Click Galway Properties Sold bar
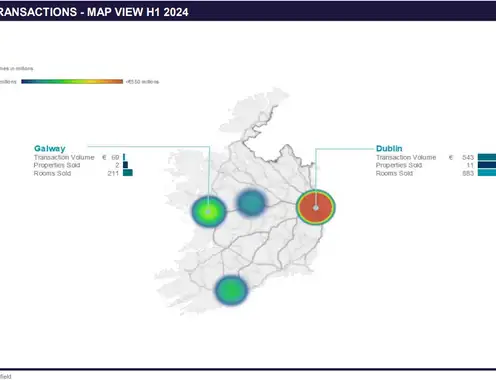 coord(125,165)
